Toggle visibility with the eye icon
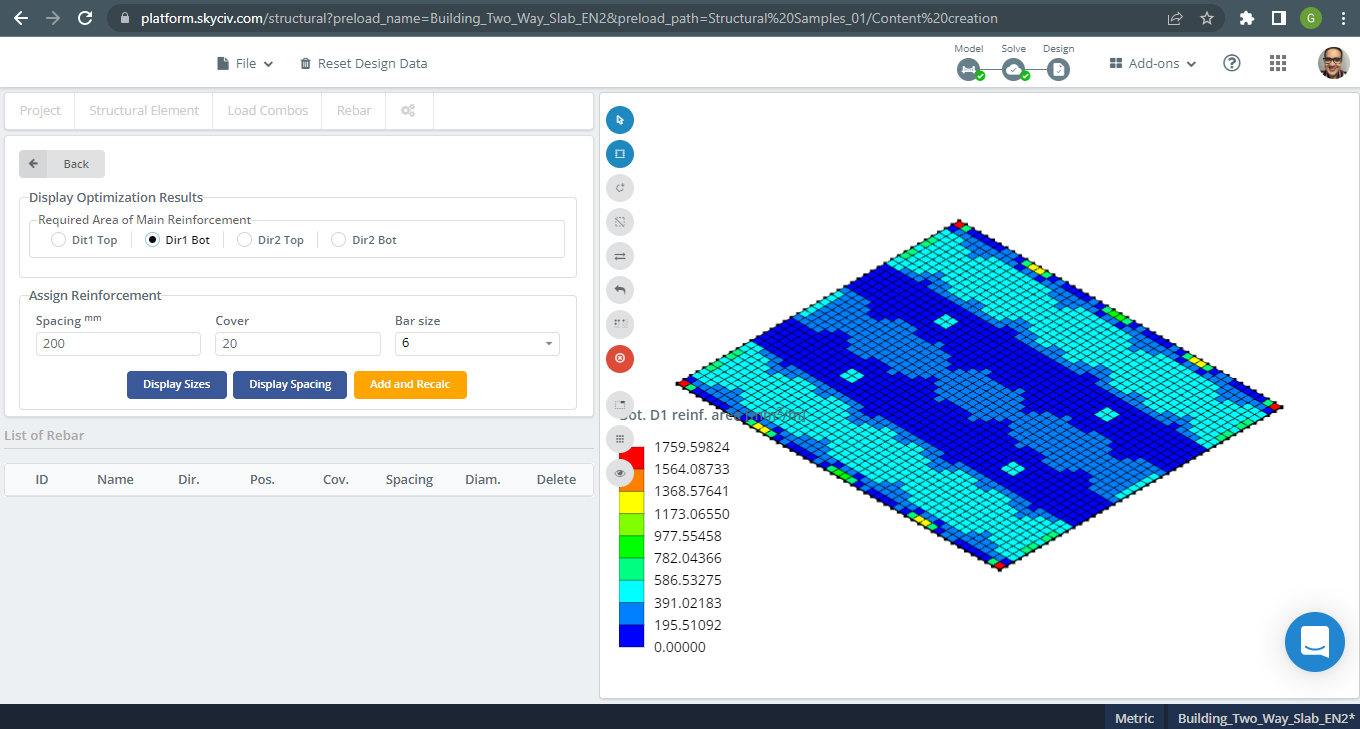This screenshot has width=1360, height=729. [619, 472]
